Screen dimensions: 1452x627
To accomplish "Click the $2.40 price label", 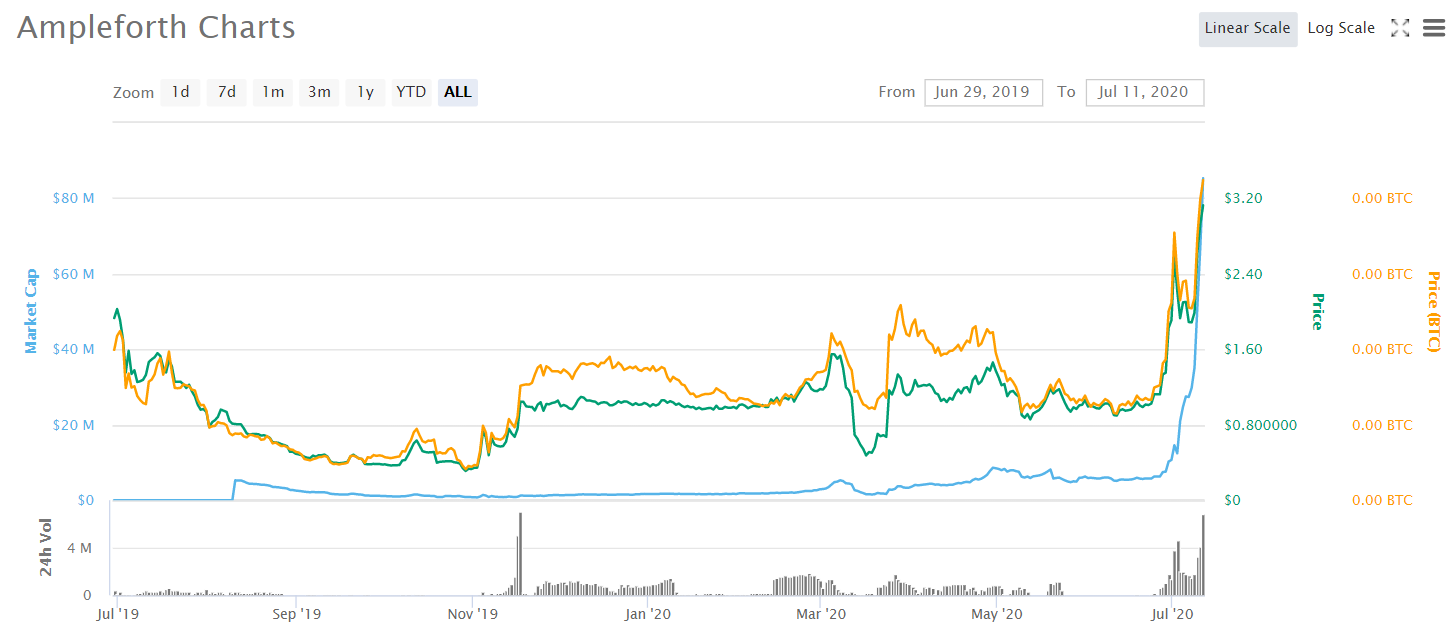I will click(1243, 274).
